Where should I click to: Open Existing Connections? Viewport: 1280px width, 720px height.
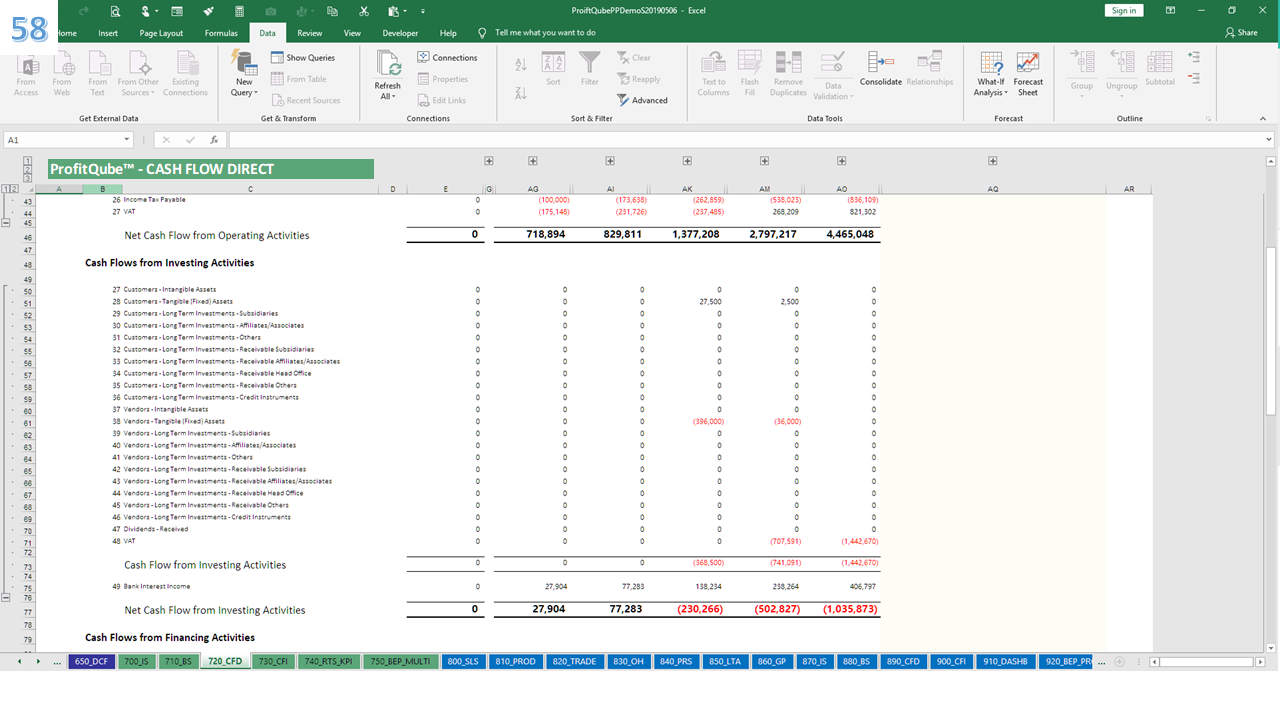pos(185,75)
